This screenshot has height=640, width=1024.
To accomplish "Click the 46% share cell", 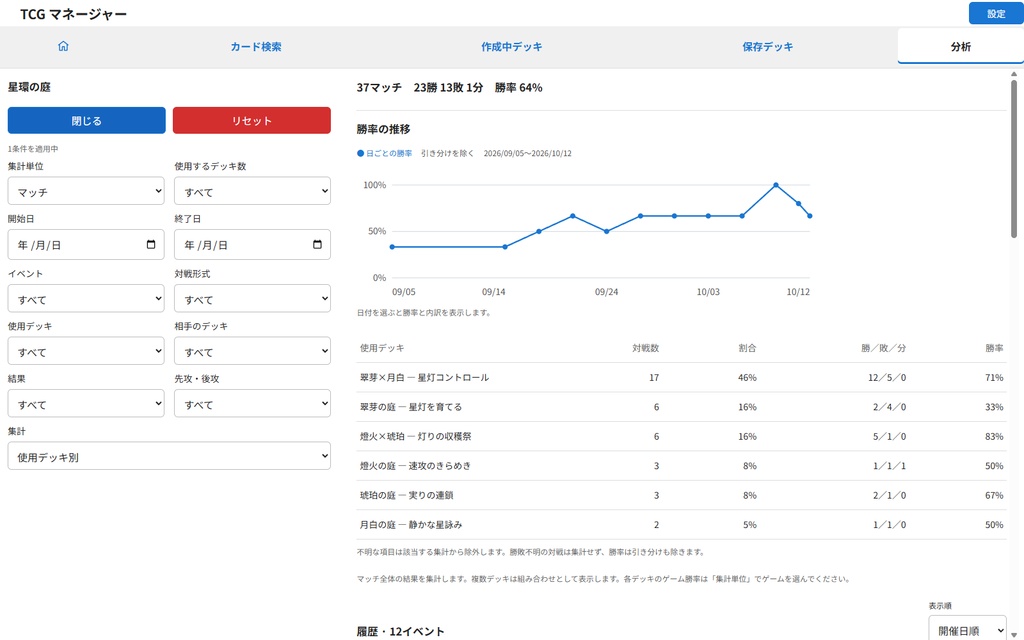I will pos(747,377).
